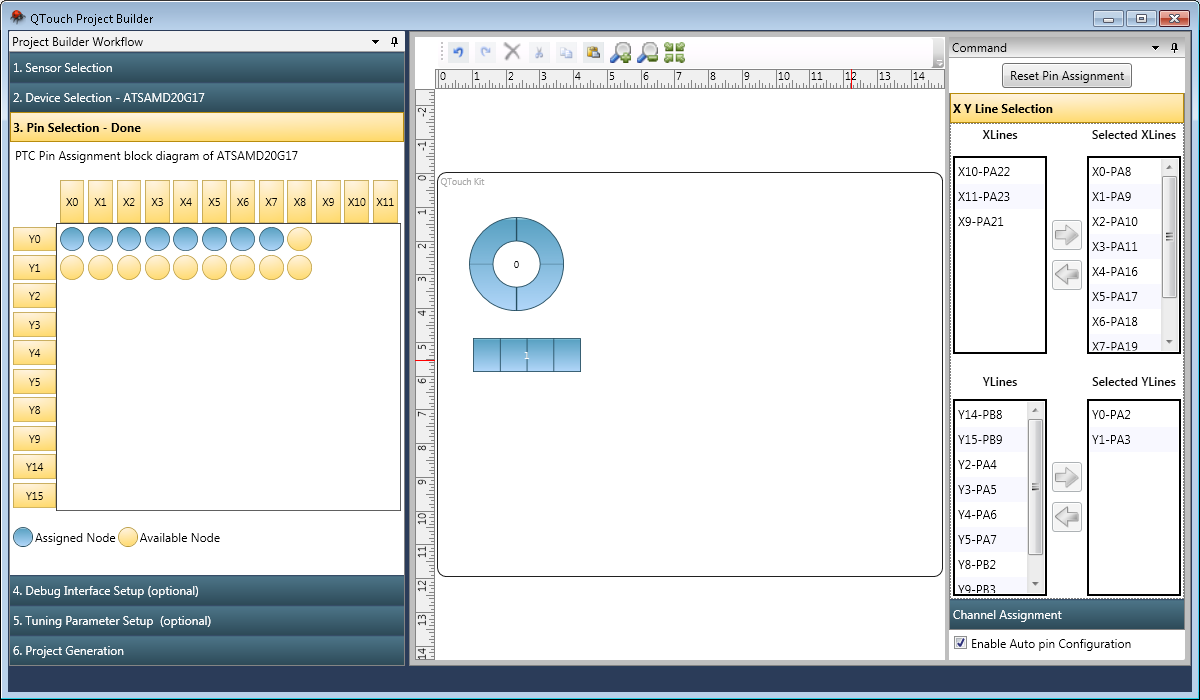
Task: Collapse 3. Pin Selection - Done section
Action: coord(206,128)
